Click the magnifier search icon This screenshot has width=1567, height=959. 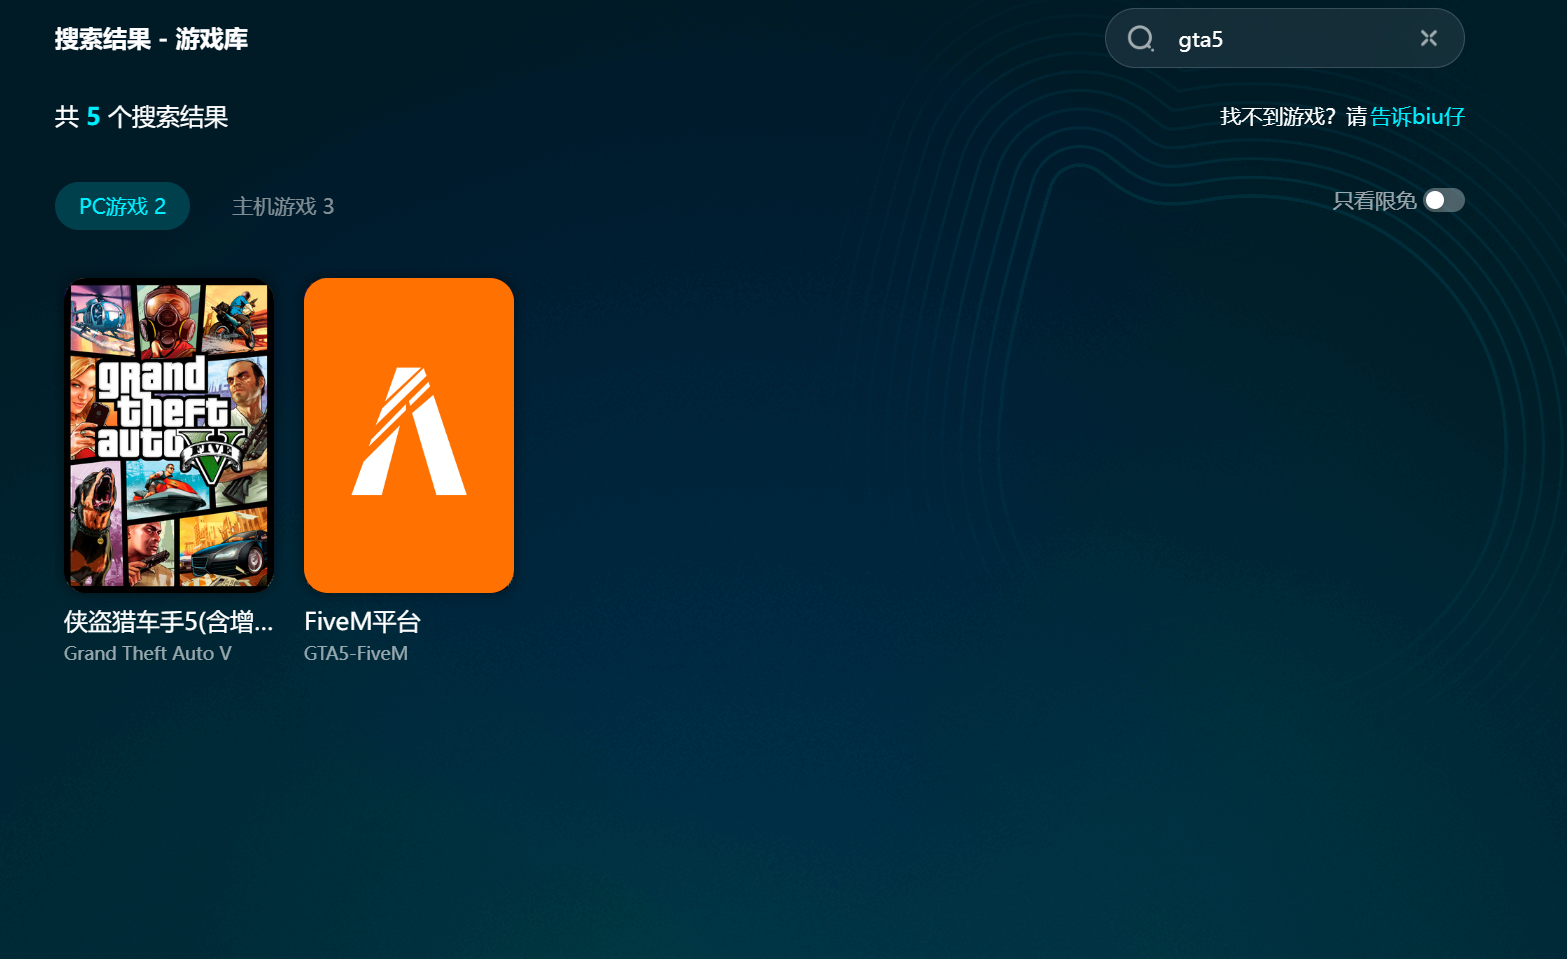point(1141,39)
